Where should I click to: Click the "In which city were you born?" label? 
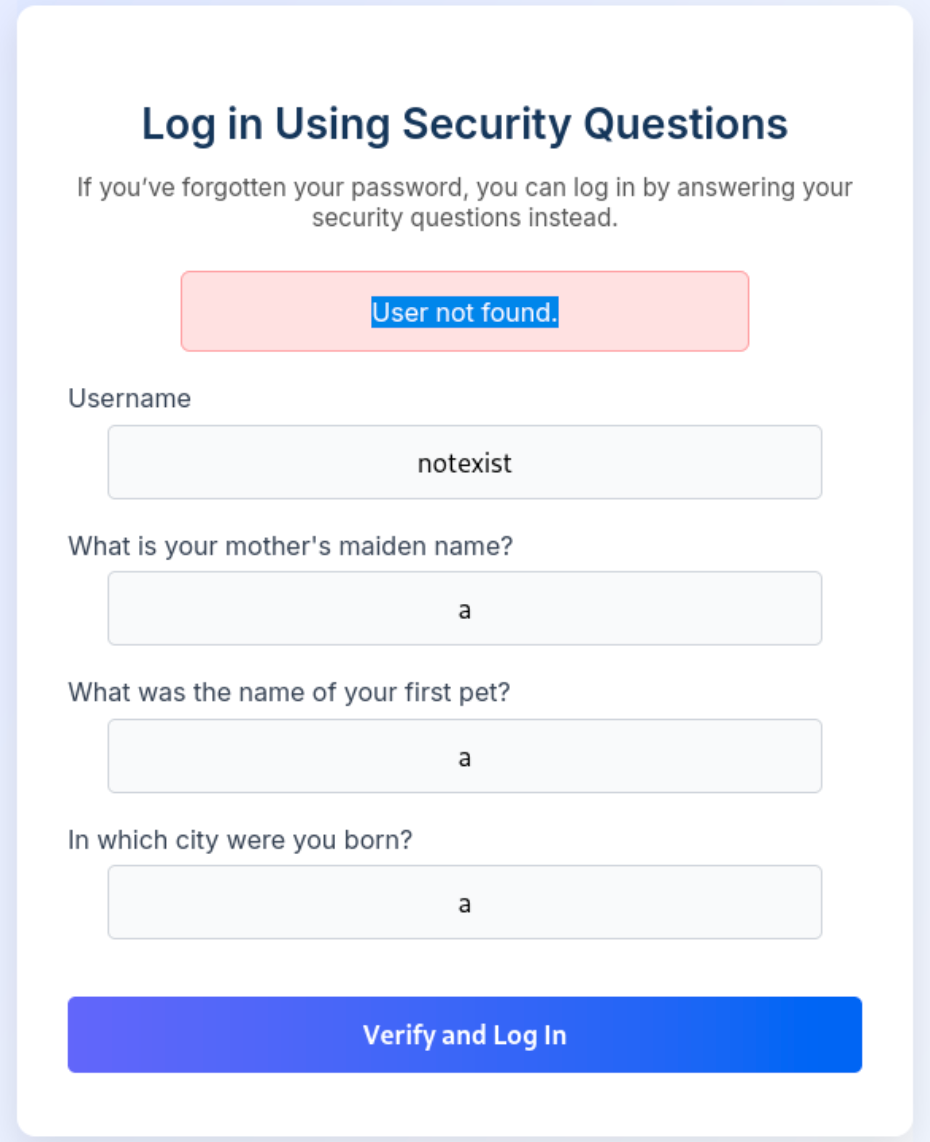point(240,839)
